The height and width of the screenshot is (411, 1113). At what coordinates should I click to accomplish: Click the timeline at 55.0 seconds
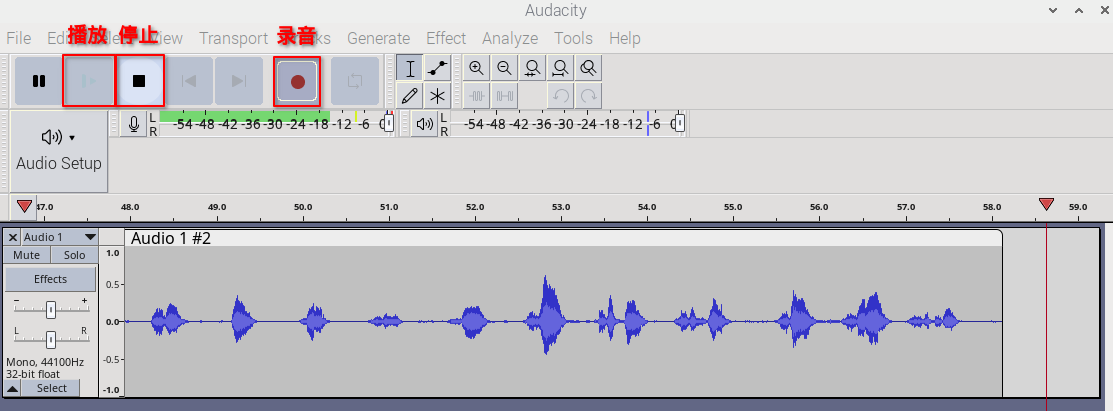733,207
